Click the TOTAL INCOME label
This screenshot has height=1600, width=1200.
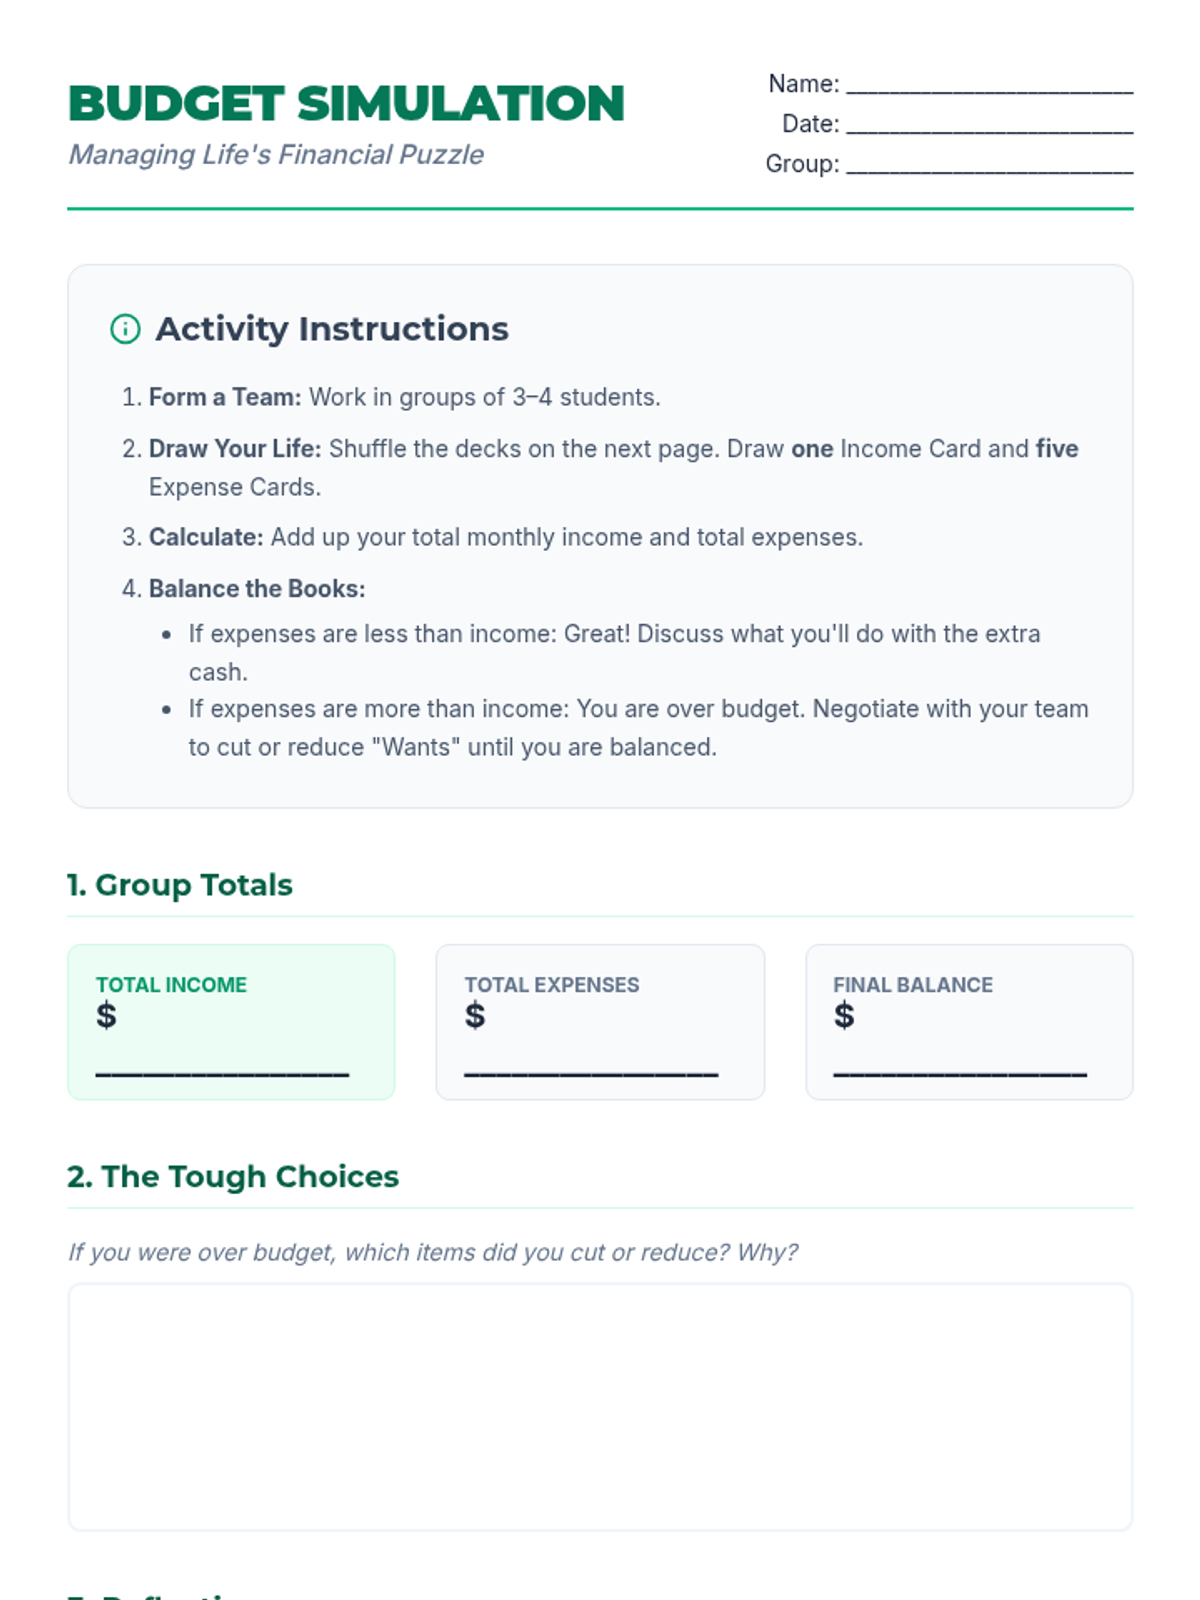pyautogui.click(x=171, y=985)
